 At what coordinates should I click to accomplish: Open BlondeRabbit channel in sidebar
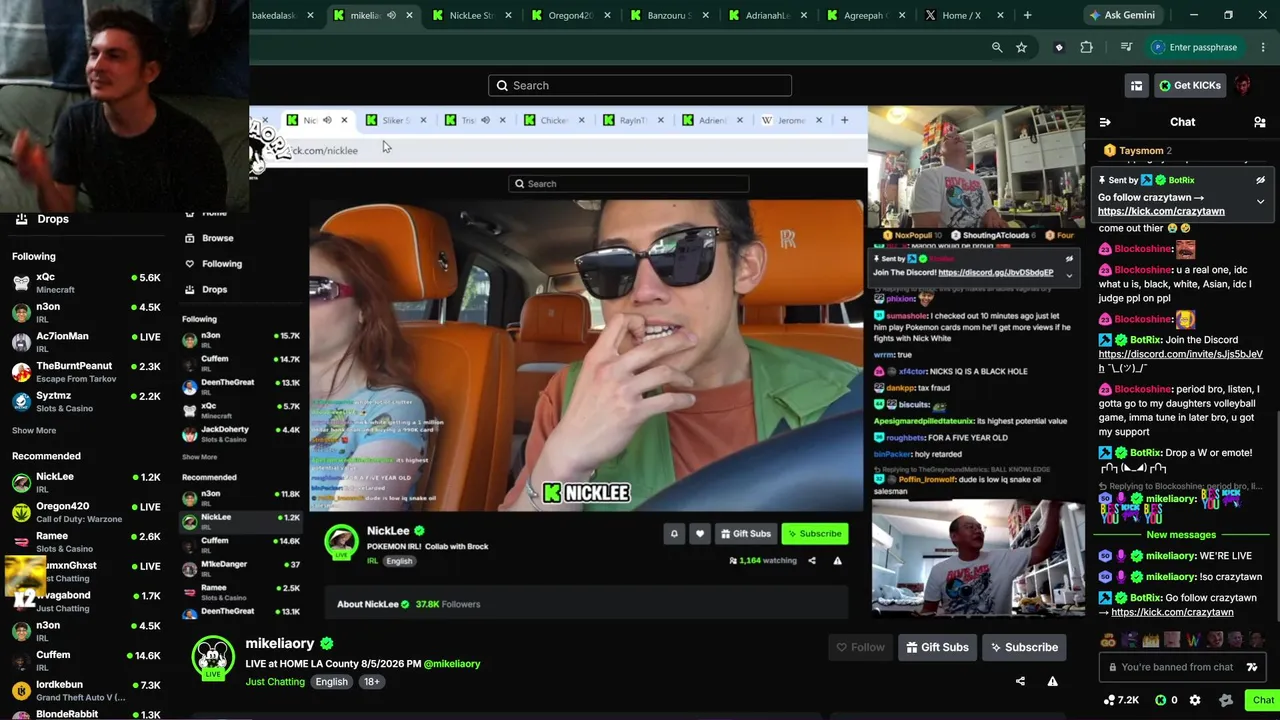(85, 713)
